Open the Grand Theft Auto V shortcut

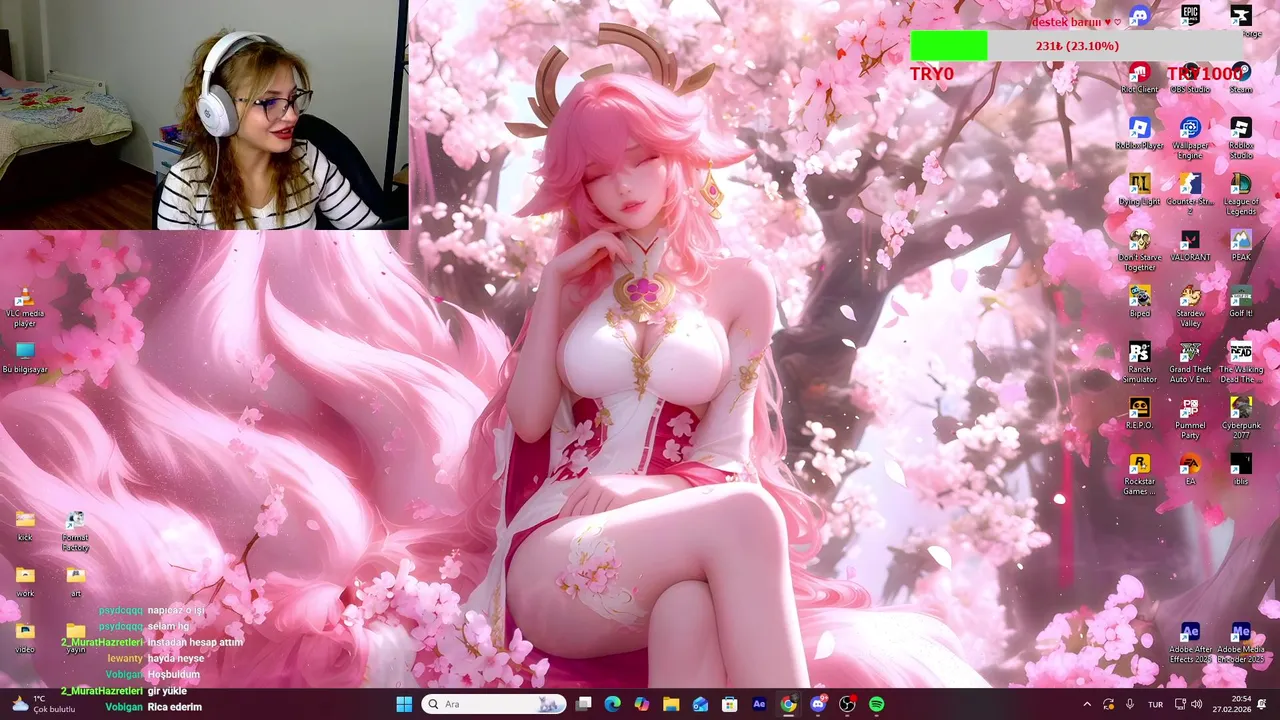click(1190, 363)
